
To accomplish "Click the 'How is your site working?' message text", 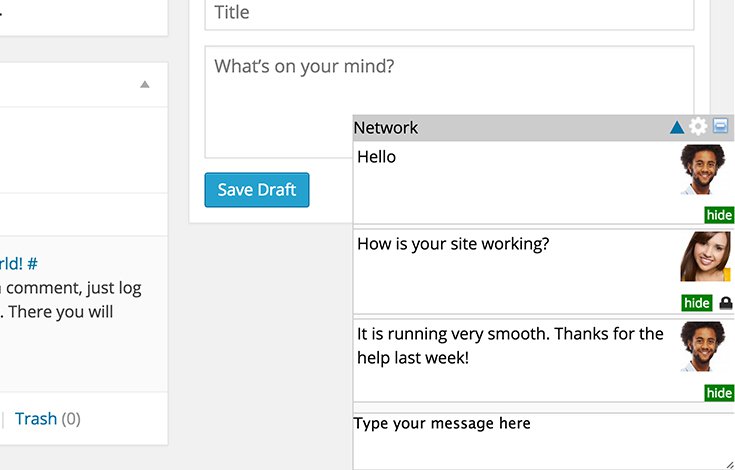I will [453, 244].
